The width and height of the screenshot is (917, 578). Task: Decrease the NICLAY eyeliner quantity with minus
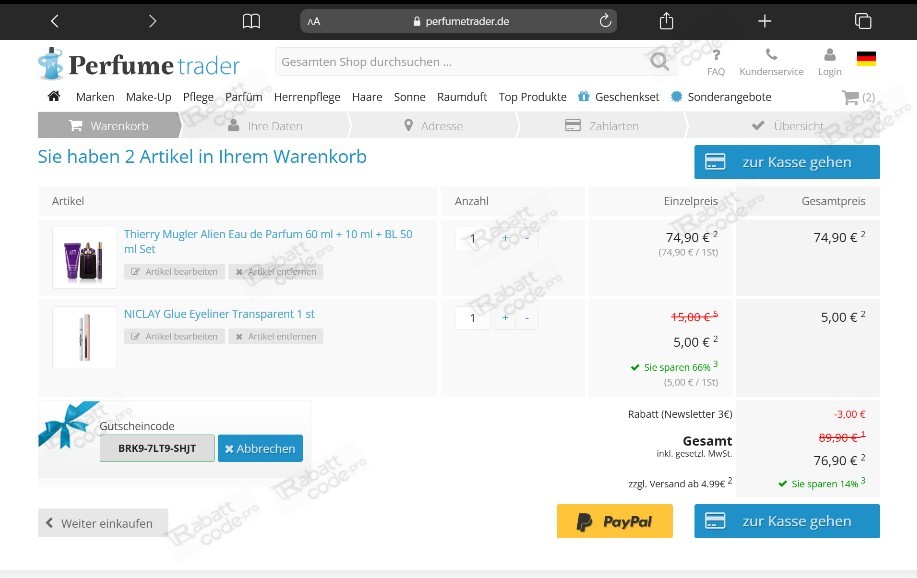527,318
